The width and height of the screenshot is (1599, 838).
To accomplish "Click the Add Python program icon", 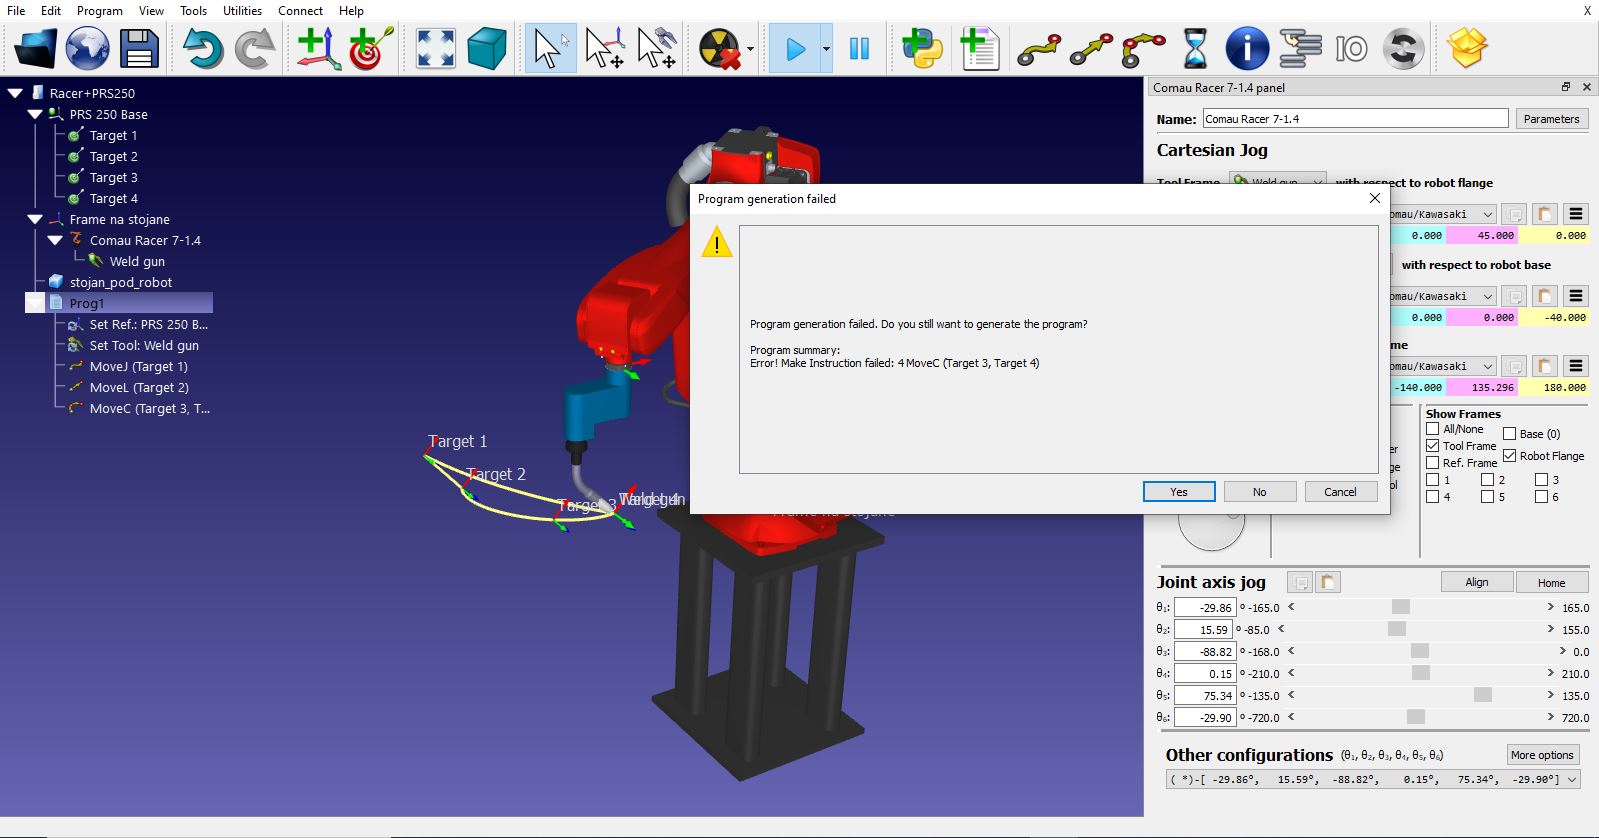I will (921, 48).
